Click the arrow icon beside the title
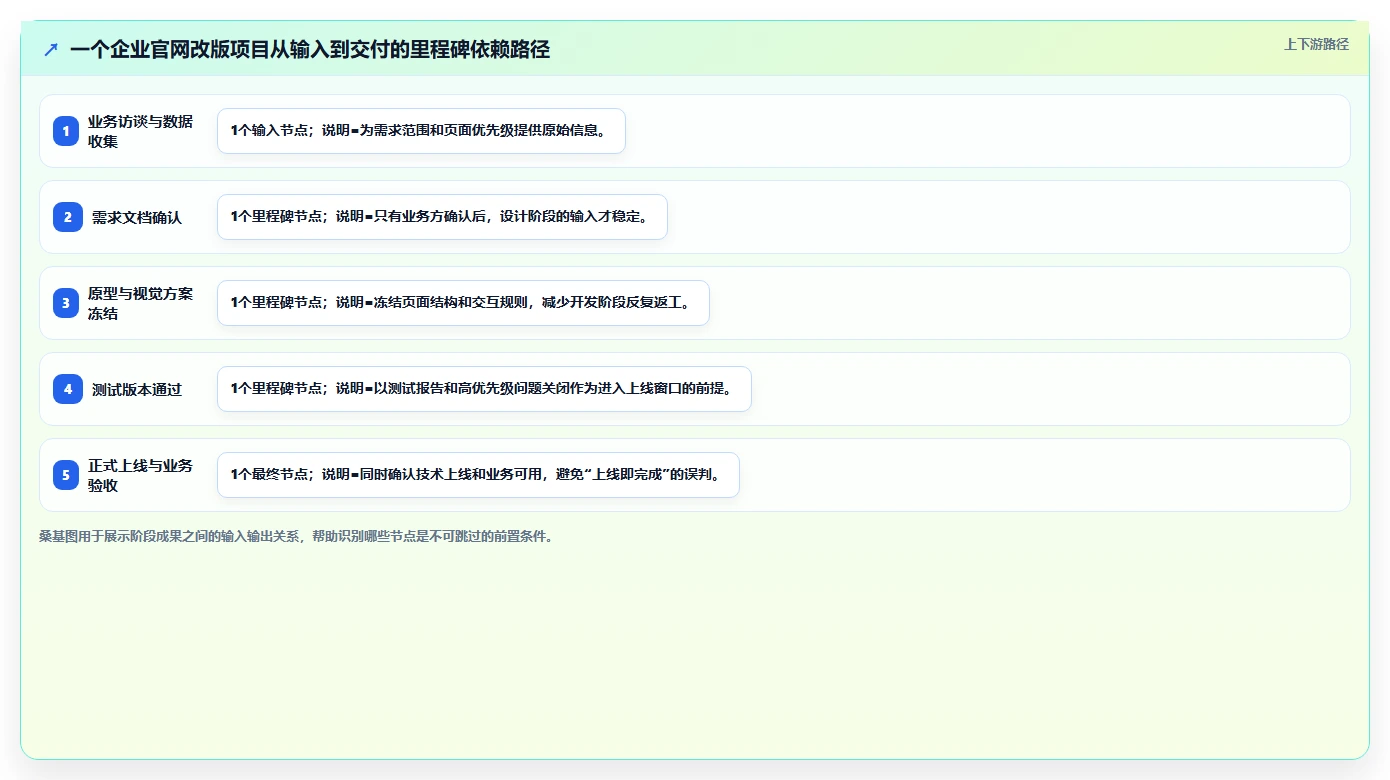The image size is (1390, 780). pyautogui.click(x=51, y=49)
